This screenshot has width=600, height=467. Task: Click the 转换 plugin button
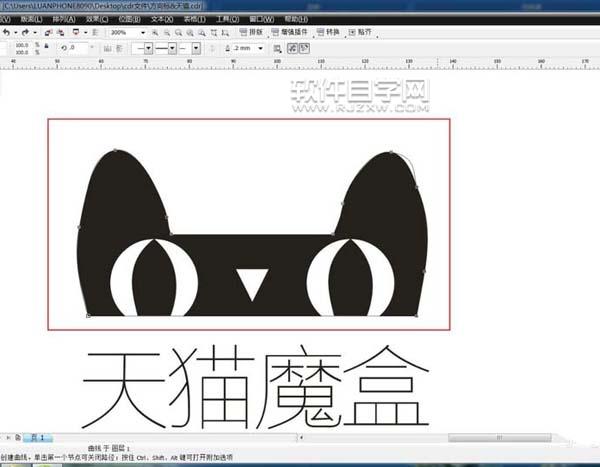tap(329, 32)
